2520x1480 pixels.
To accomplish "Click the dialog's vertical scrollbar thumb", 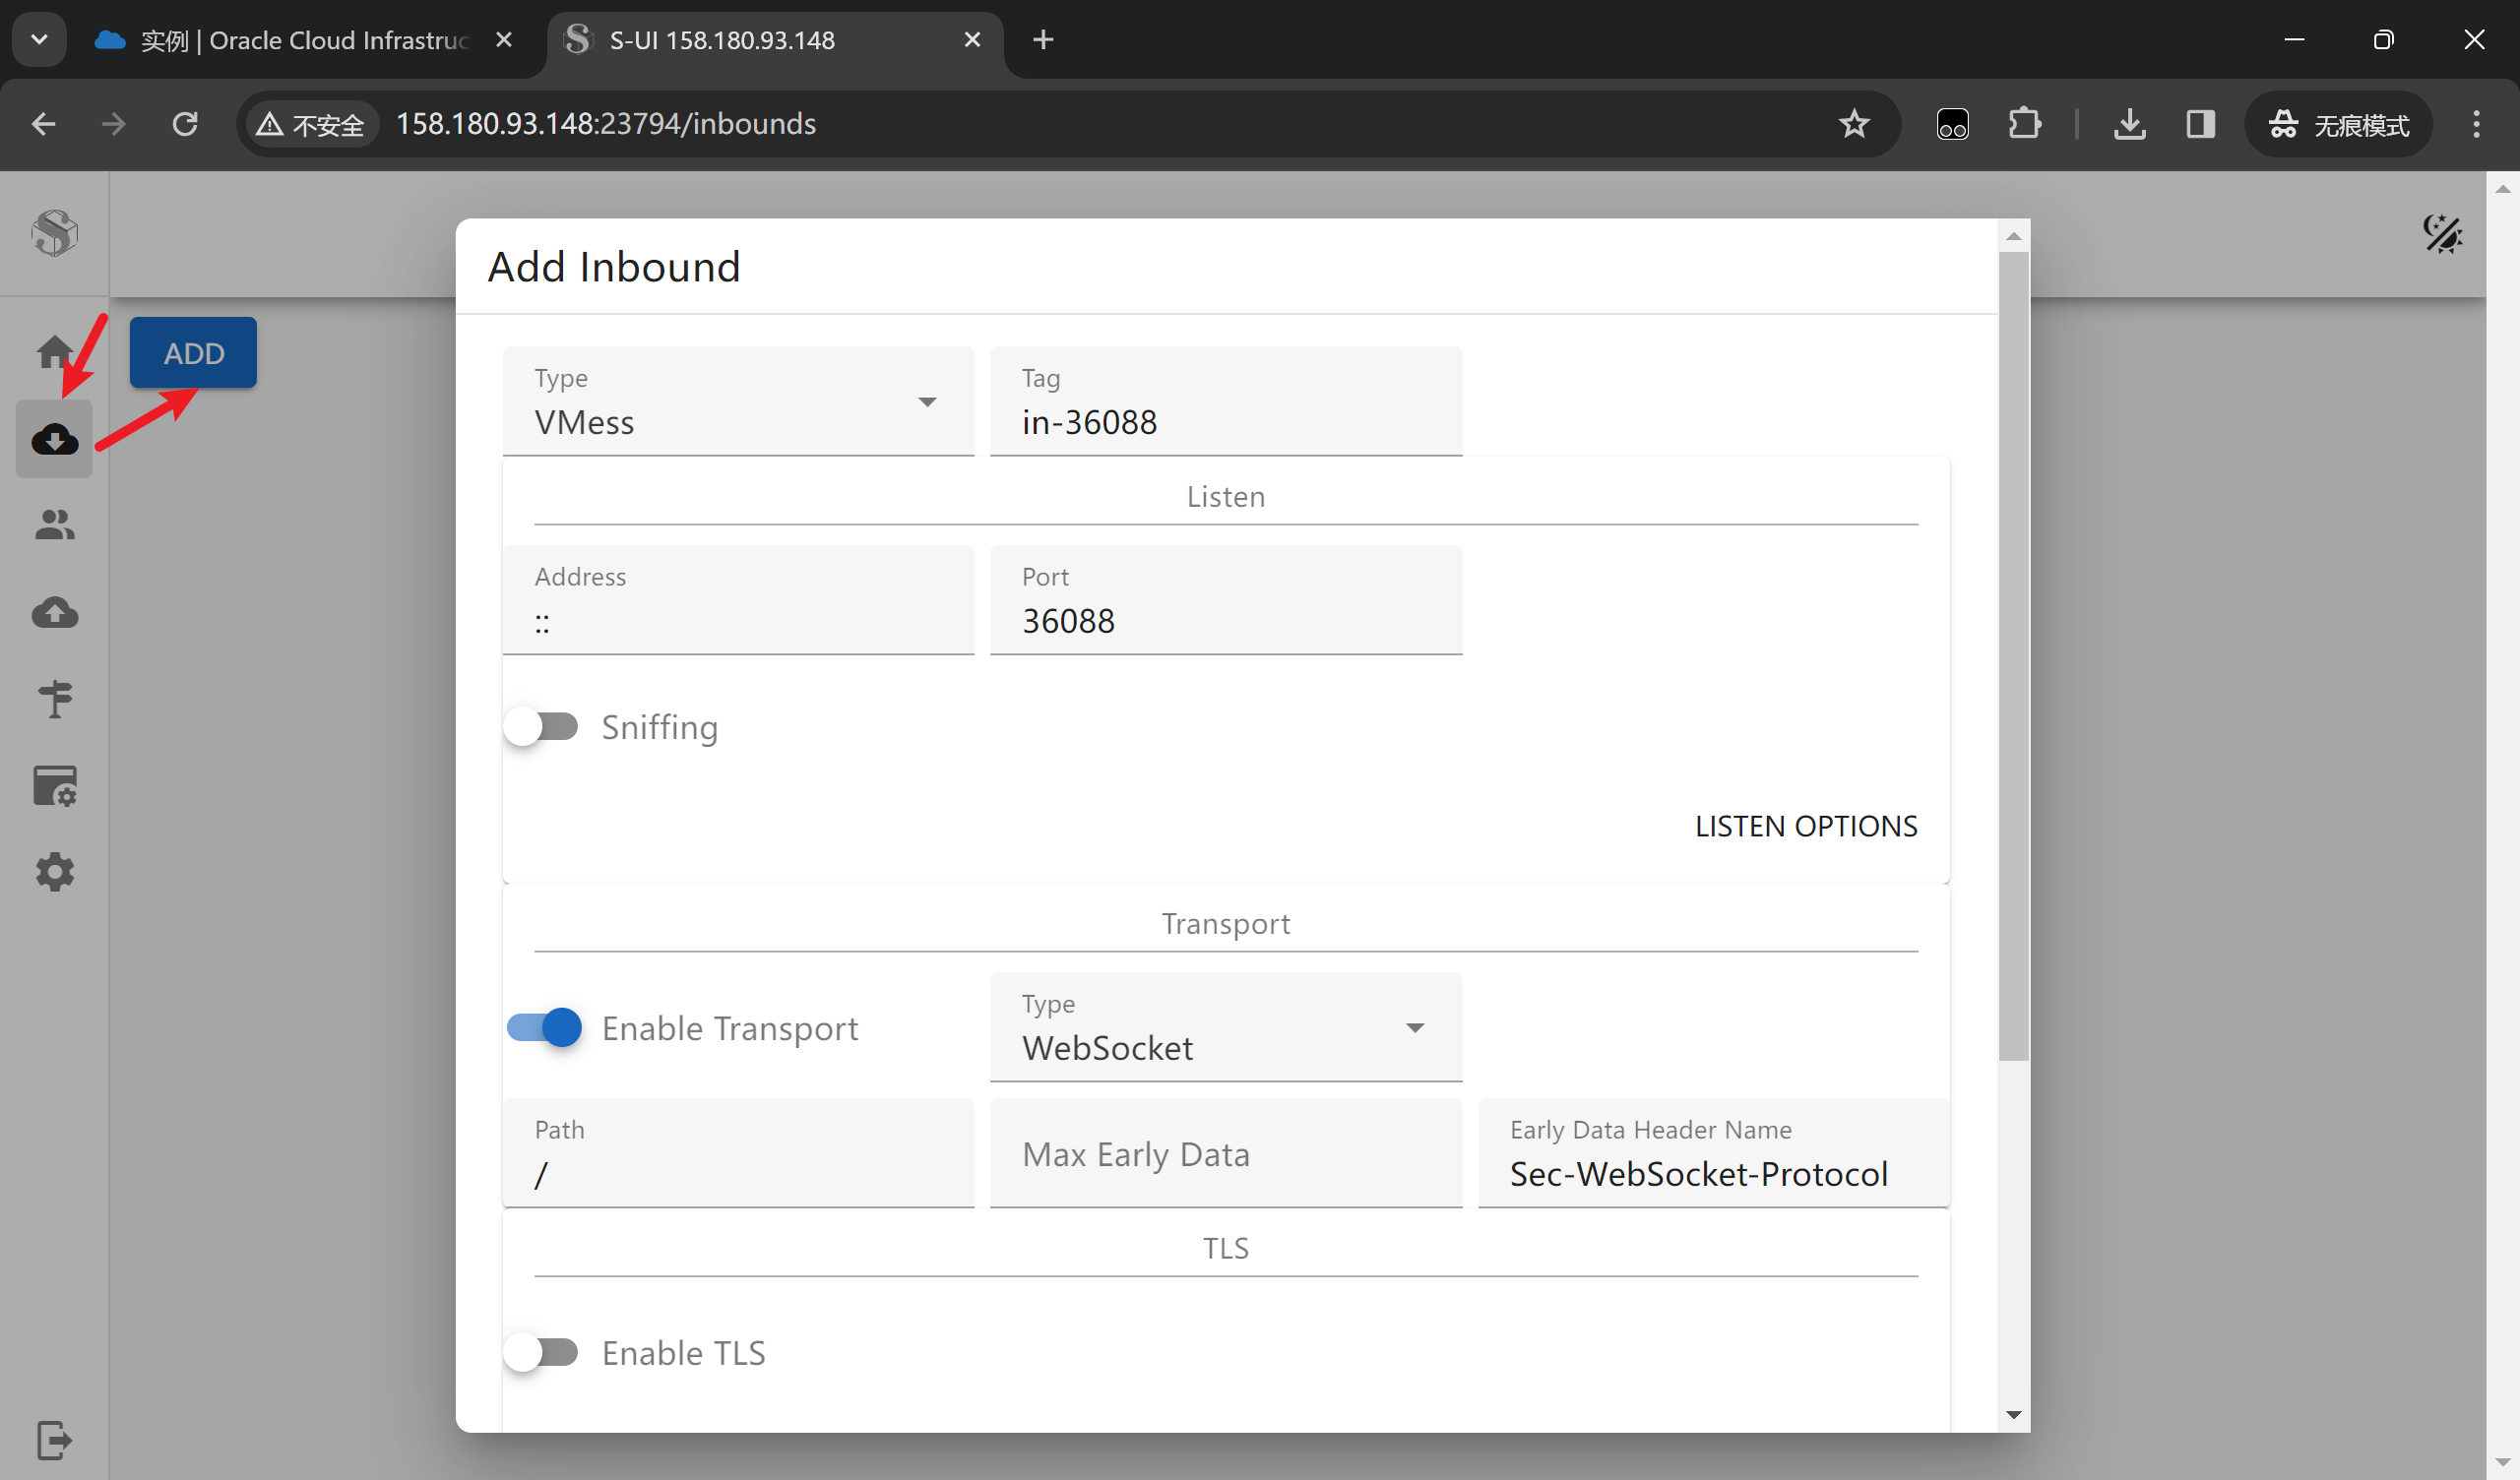I will pos(2013,655).
